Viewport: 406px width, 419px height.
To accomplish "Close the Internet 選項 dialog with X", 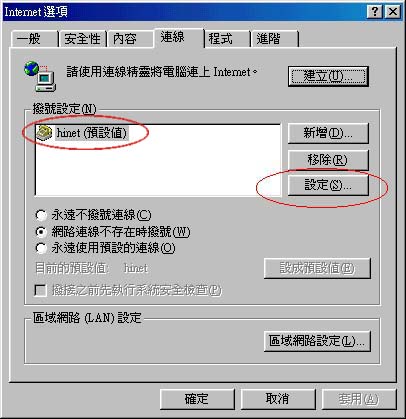I will [393, 12].
